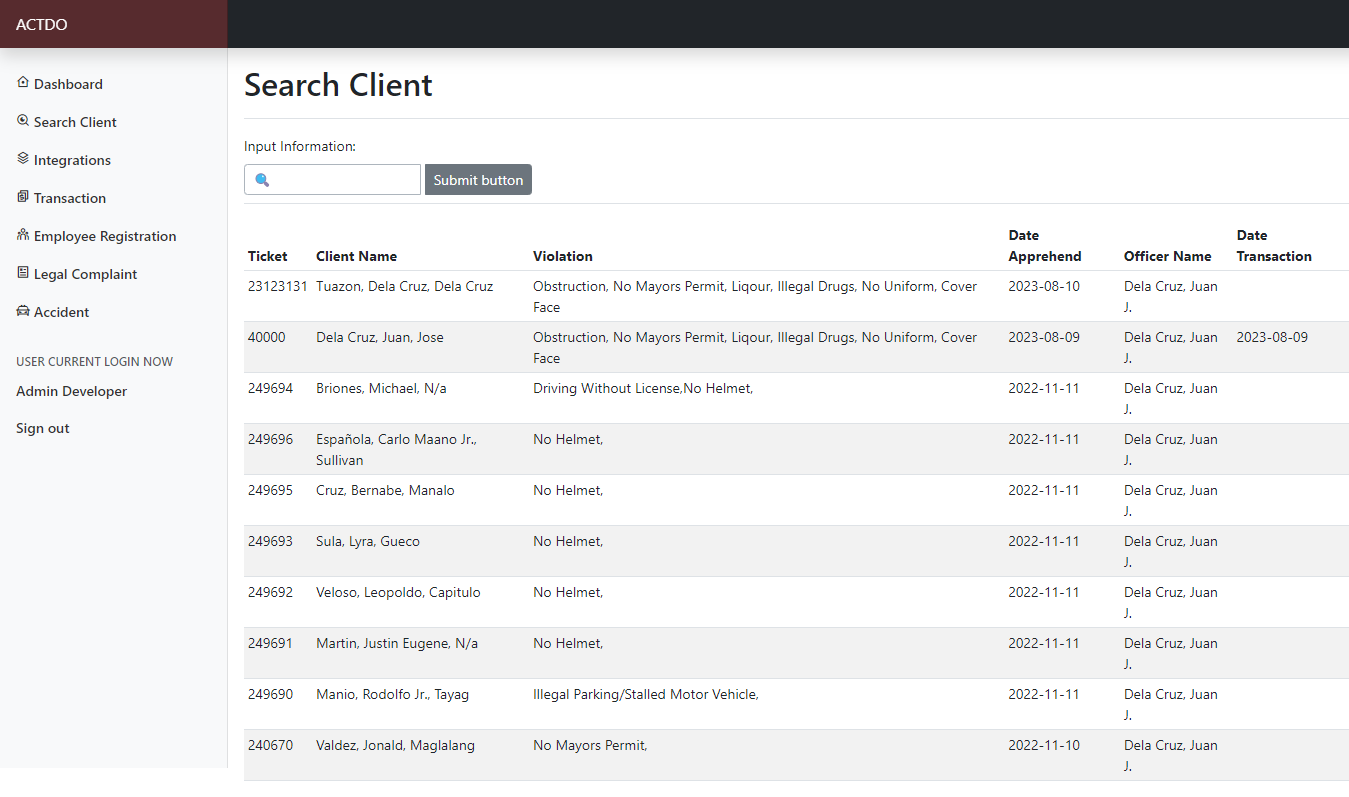Select the row for ticket 23123131

click(x=277, y=286)
